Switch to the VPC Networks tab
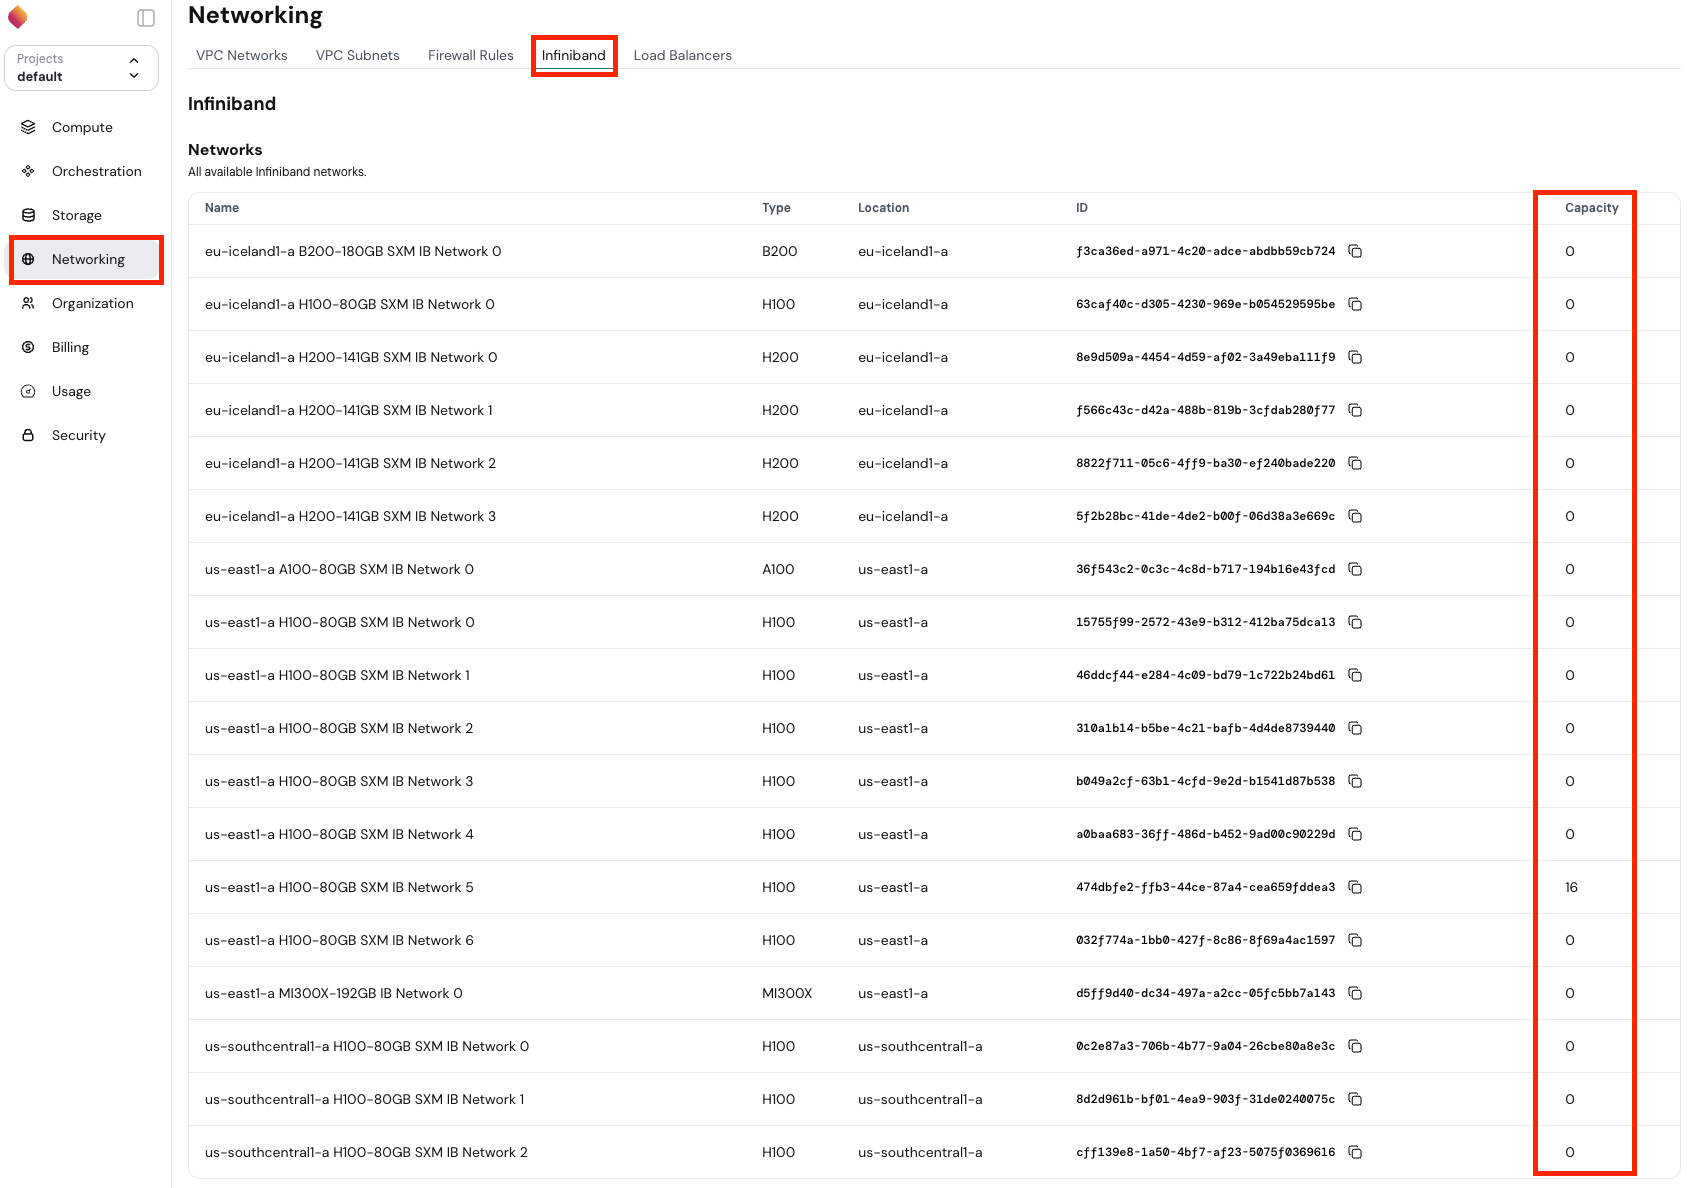1696x1188 pixels. [x=242, y=55]
